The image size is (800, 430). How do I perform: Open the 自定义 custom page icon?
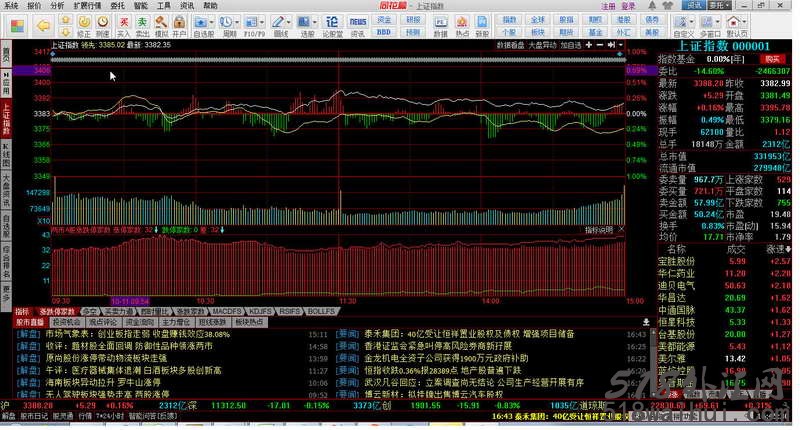[x=681, y=22]
